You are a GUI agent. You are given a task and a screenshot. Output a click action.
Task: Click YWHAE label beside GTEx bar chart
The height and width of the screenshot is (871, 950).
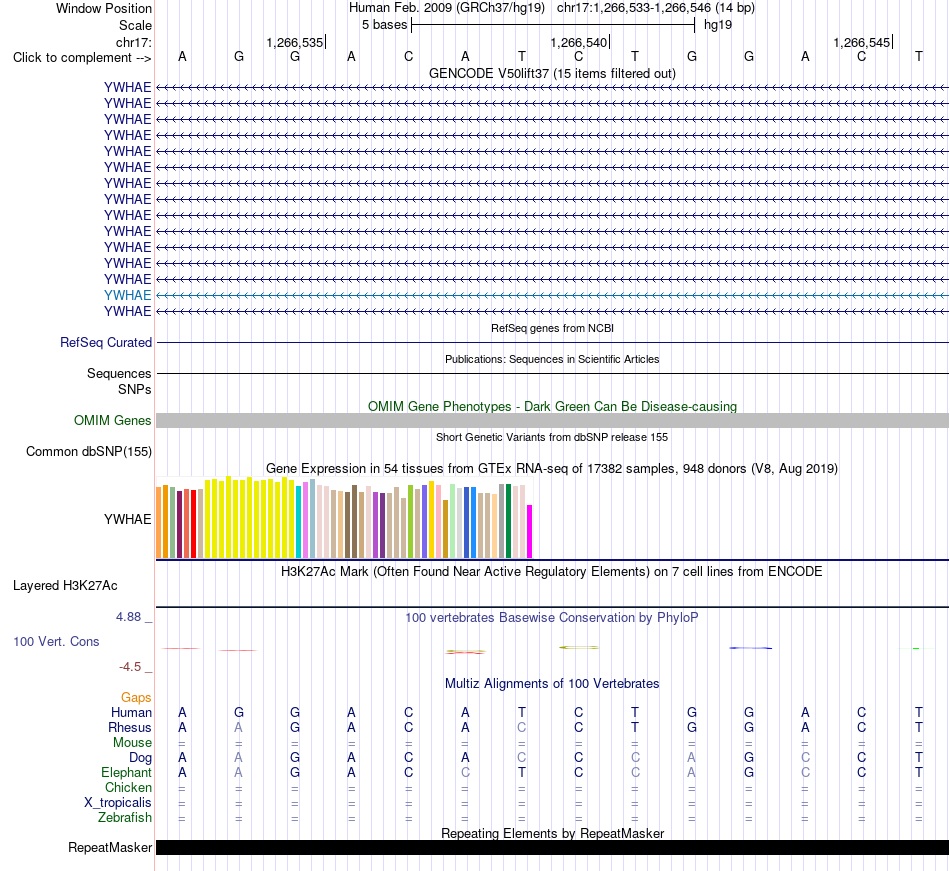coord(127,519)
